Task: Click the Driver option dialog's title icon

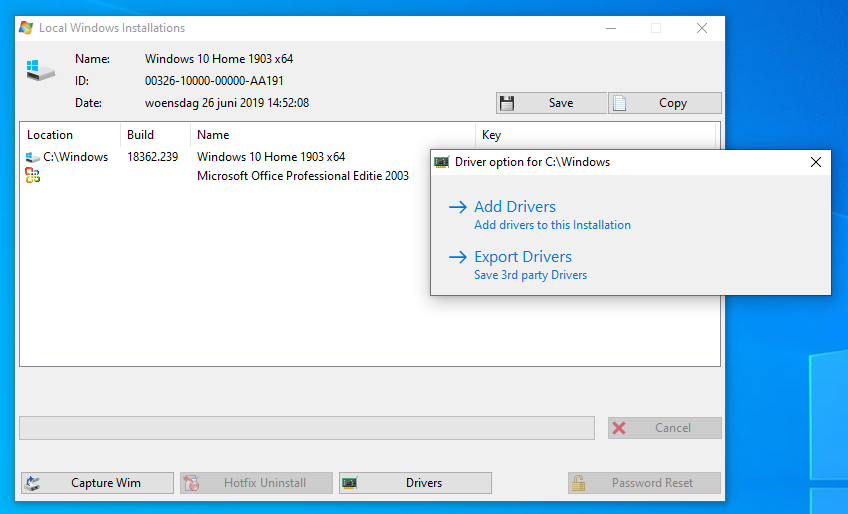Action: tap(441, 162)
